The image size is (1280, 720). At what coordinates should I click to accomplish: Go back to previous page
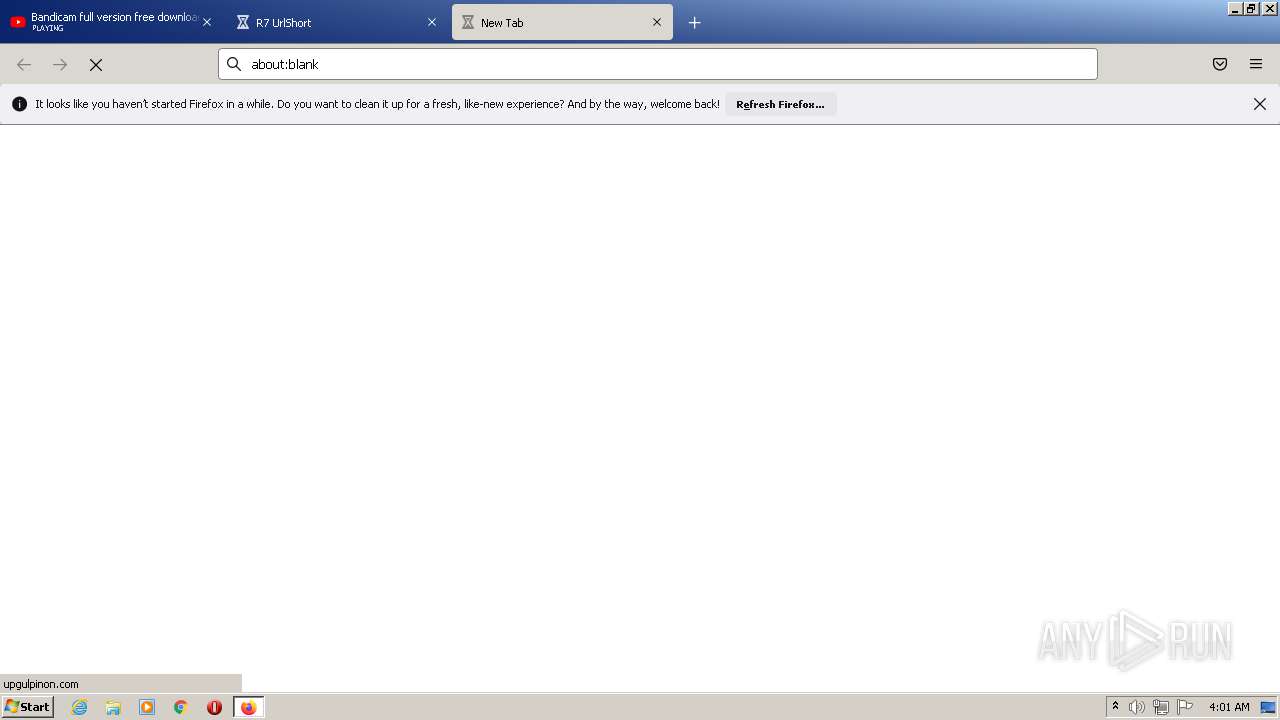pyautogui.click(x=24, y=64)
